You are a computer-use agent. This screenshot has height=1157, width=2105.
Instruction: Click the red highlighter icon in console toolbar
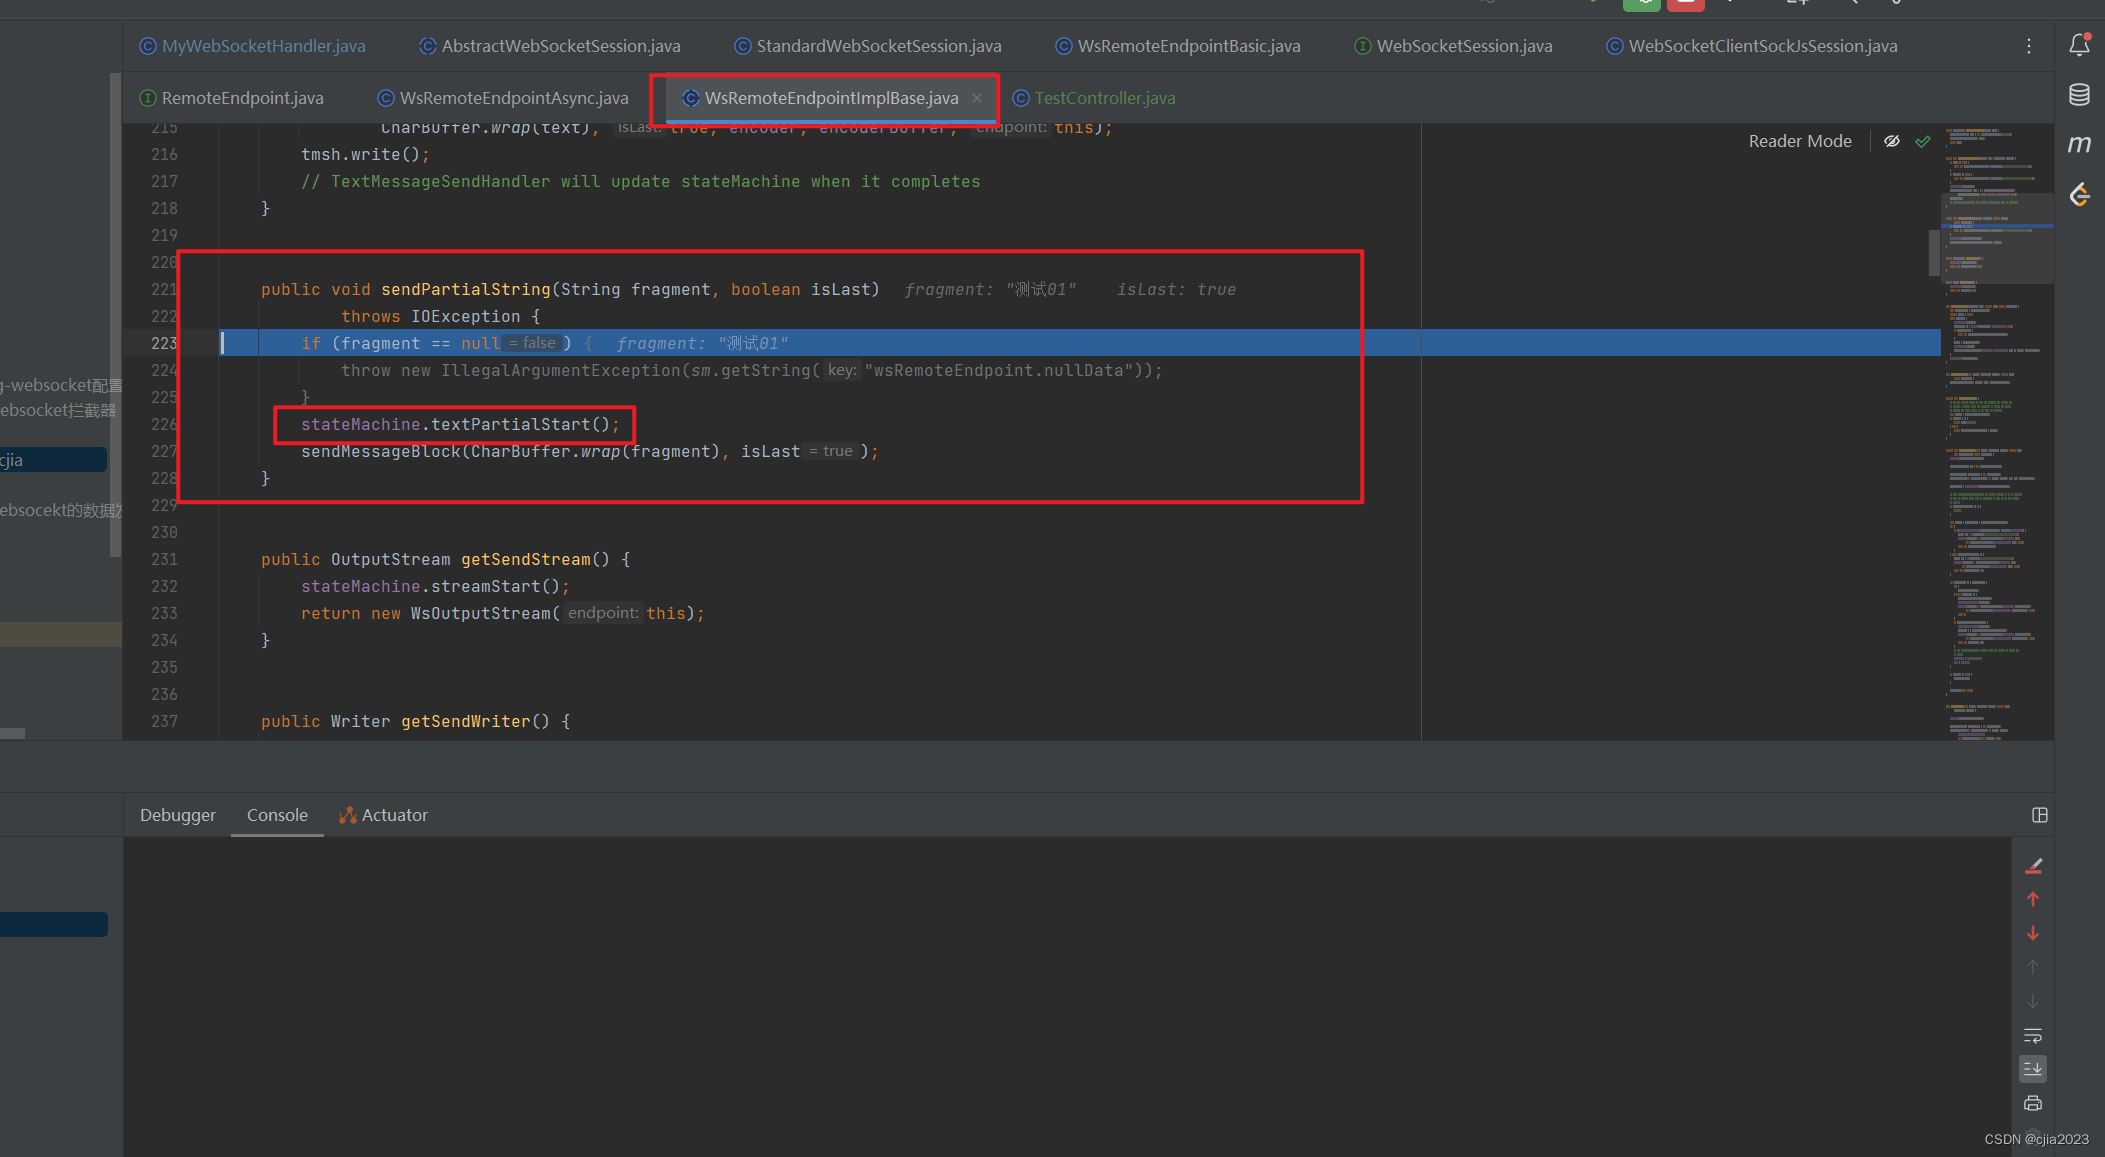point(2032,866)
